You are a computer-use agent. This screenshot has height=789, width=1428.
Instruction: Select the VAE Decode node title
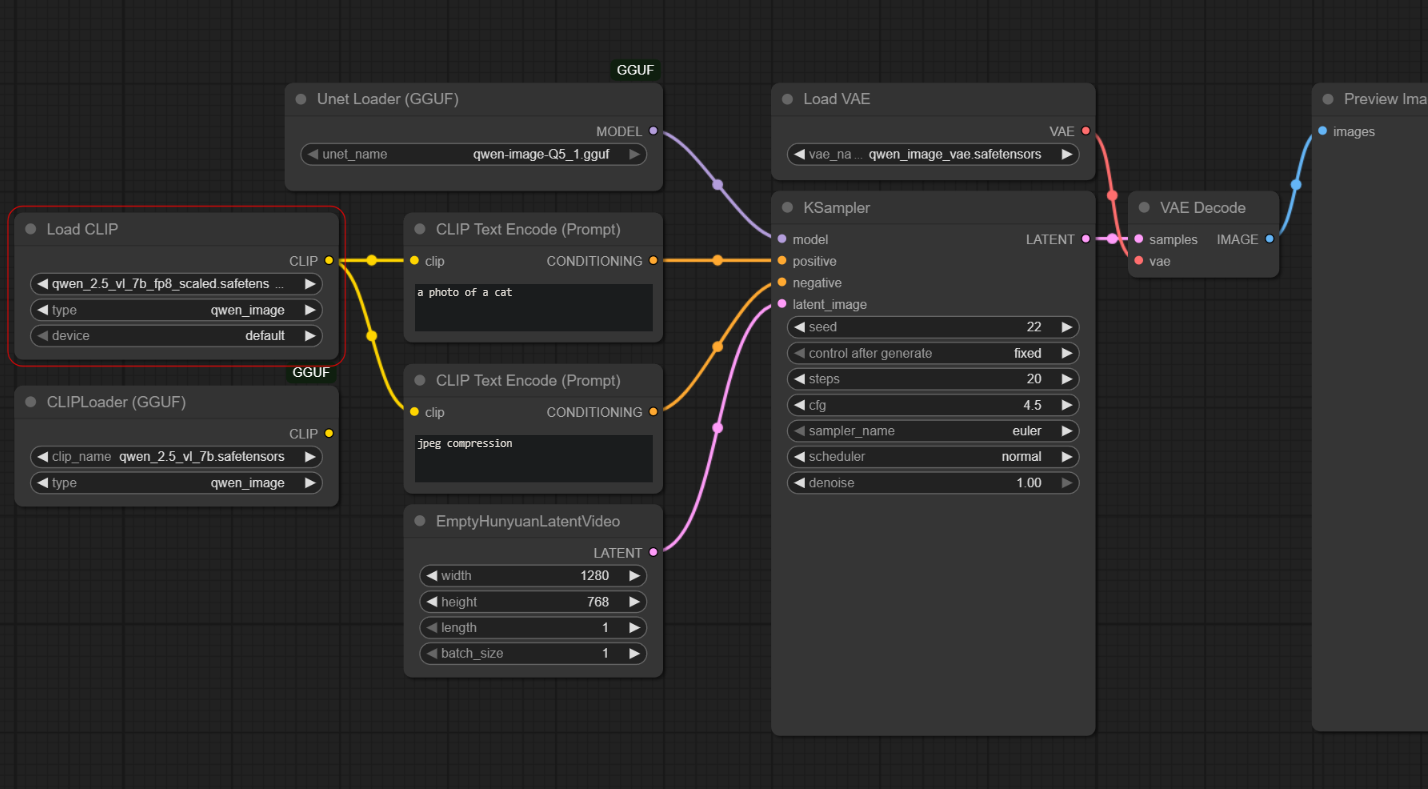coord(1203,208)
